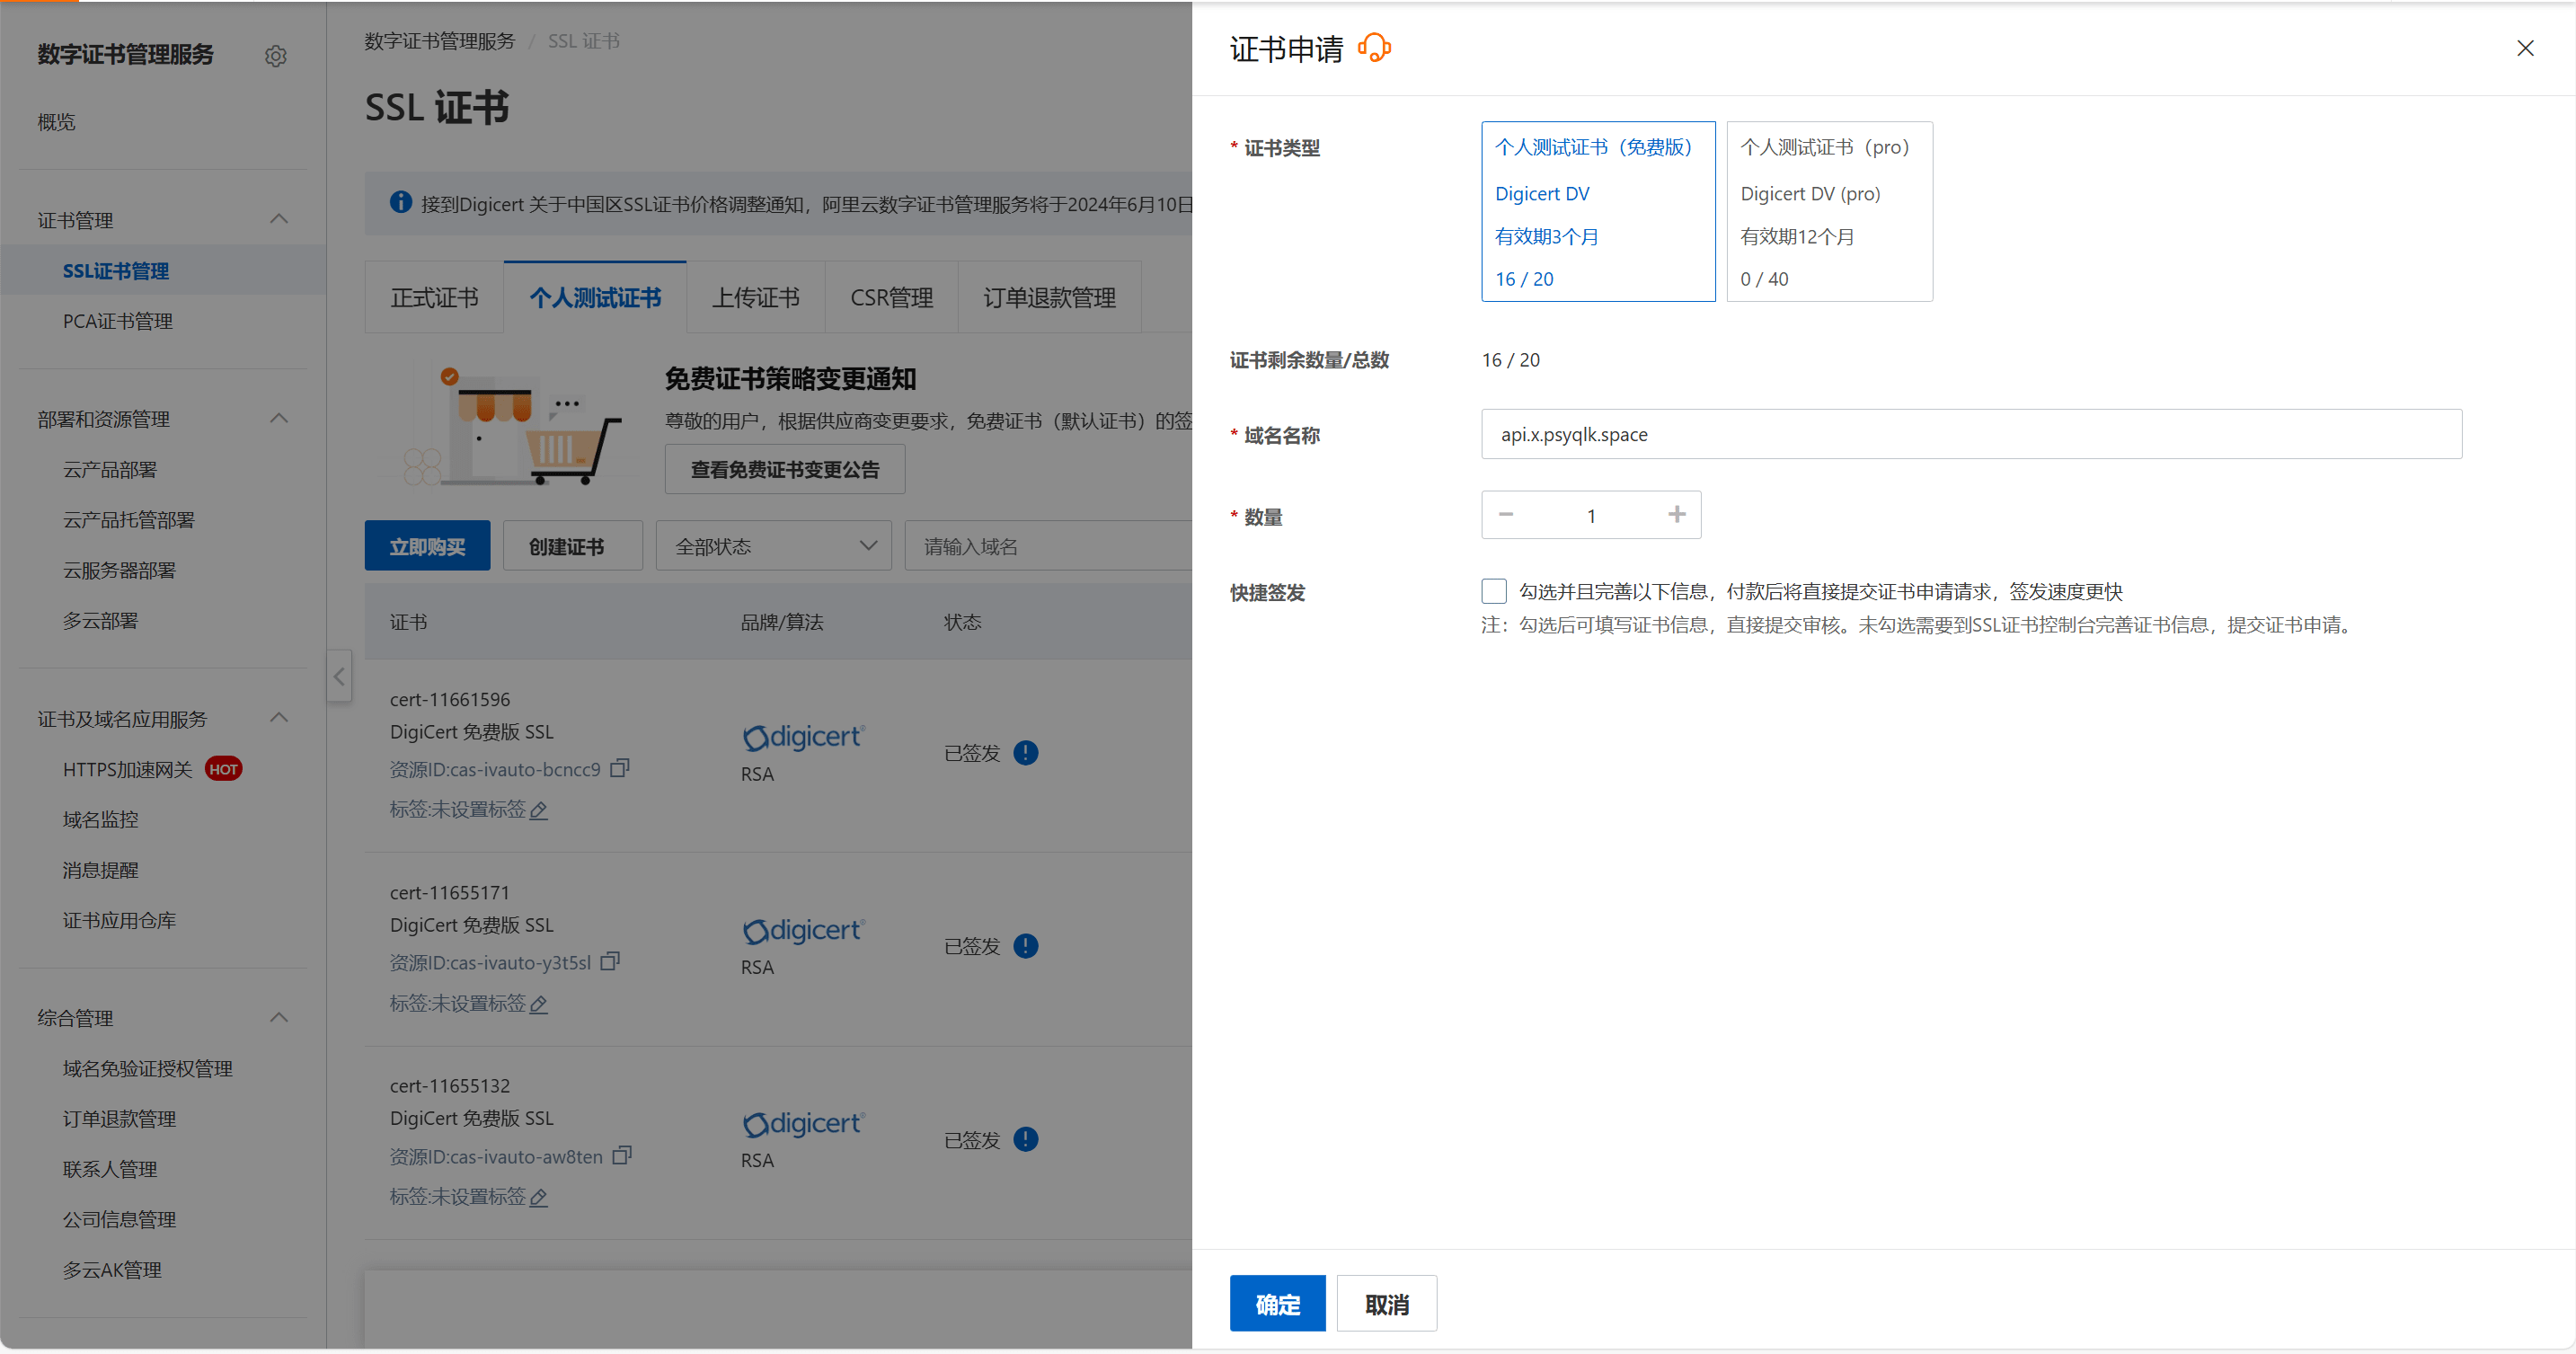Click 查看免费证书变更公告 button
The height and width of the screenshot is (1354, 2576).
(x=784, y=469)
